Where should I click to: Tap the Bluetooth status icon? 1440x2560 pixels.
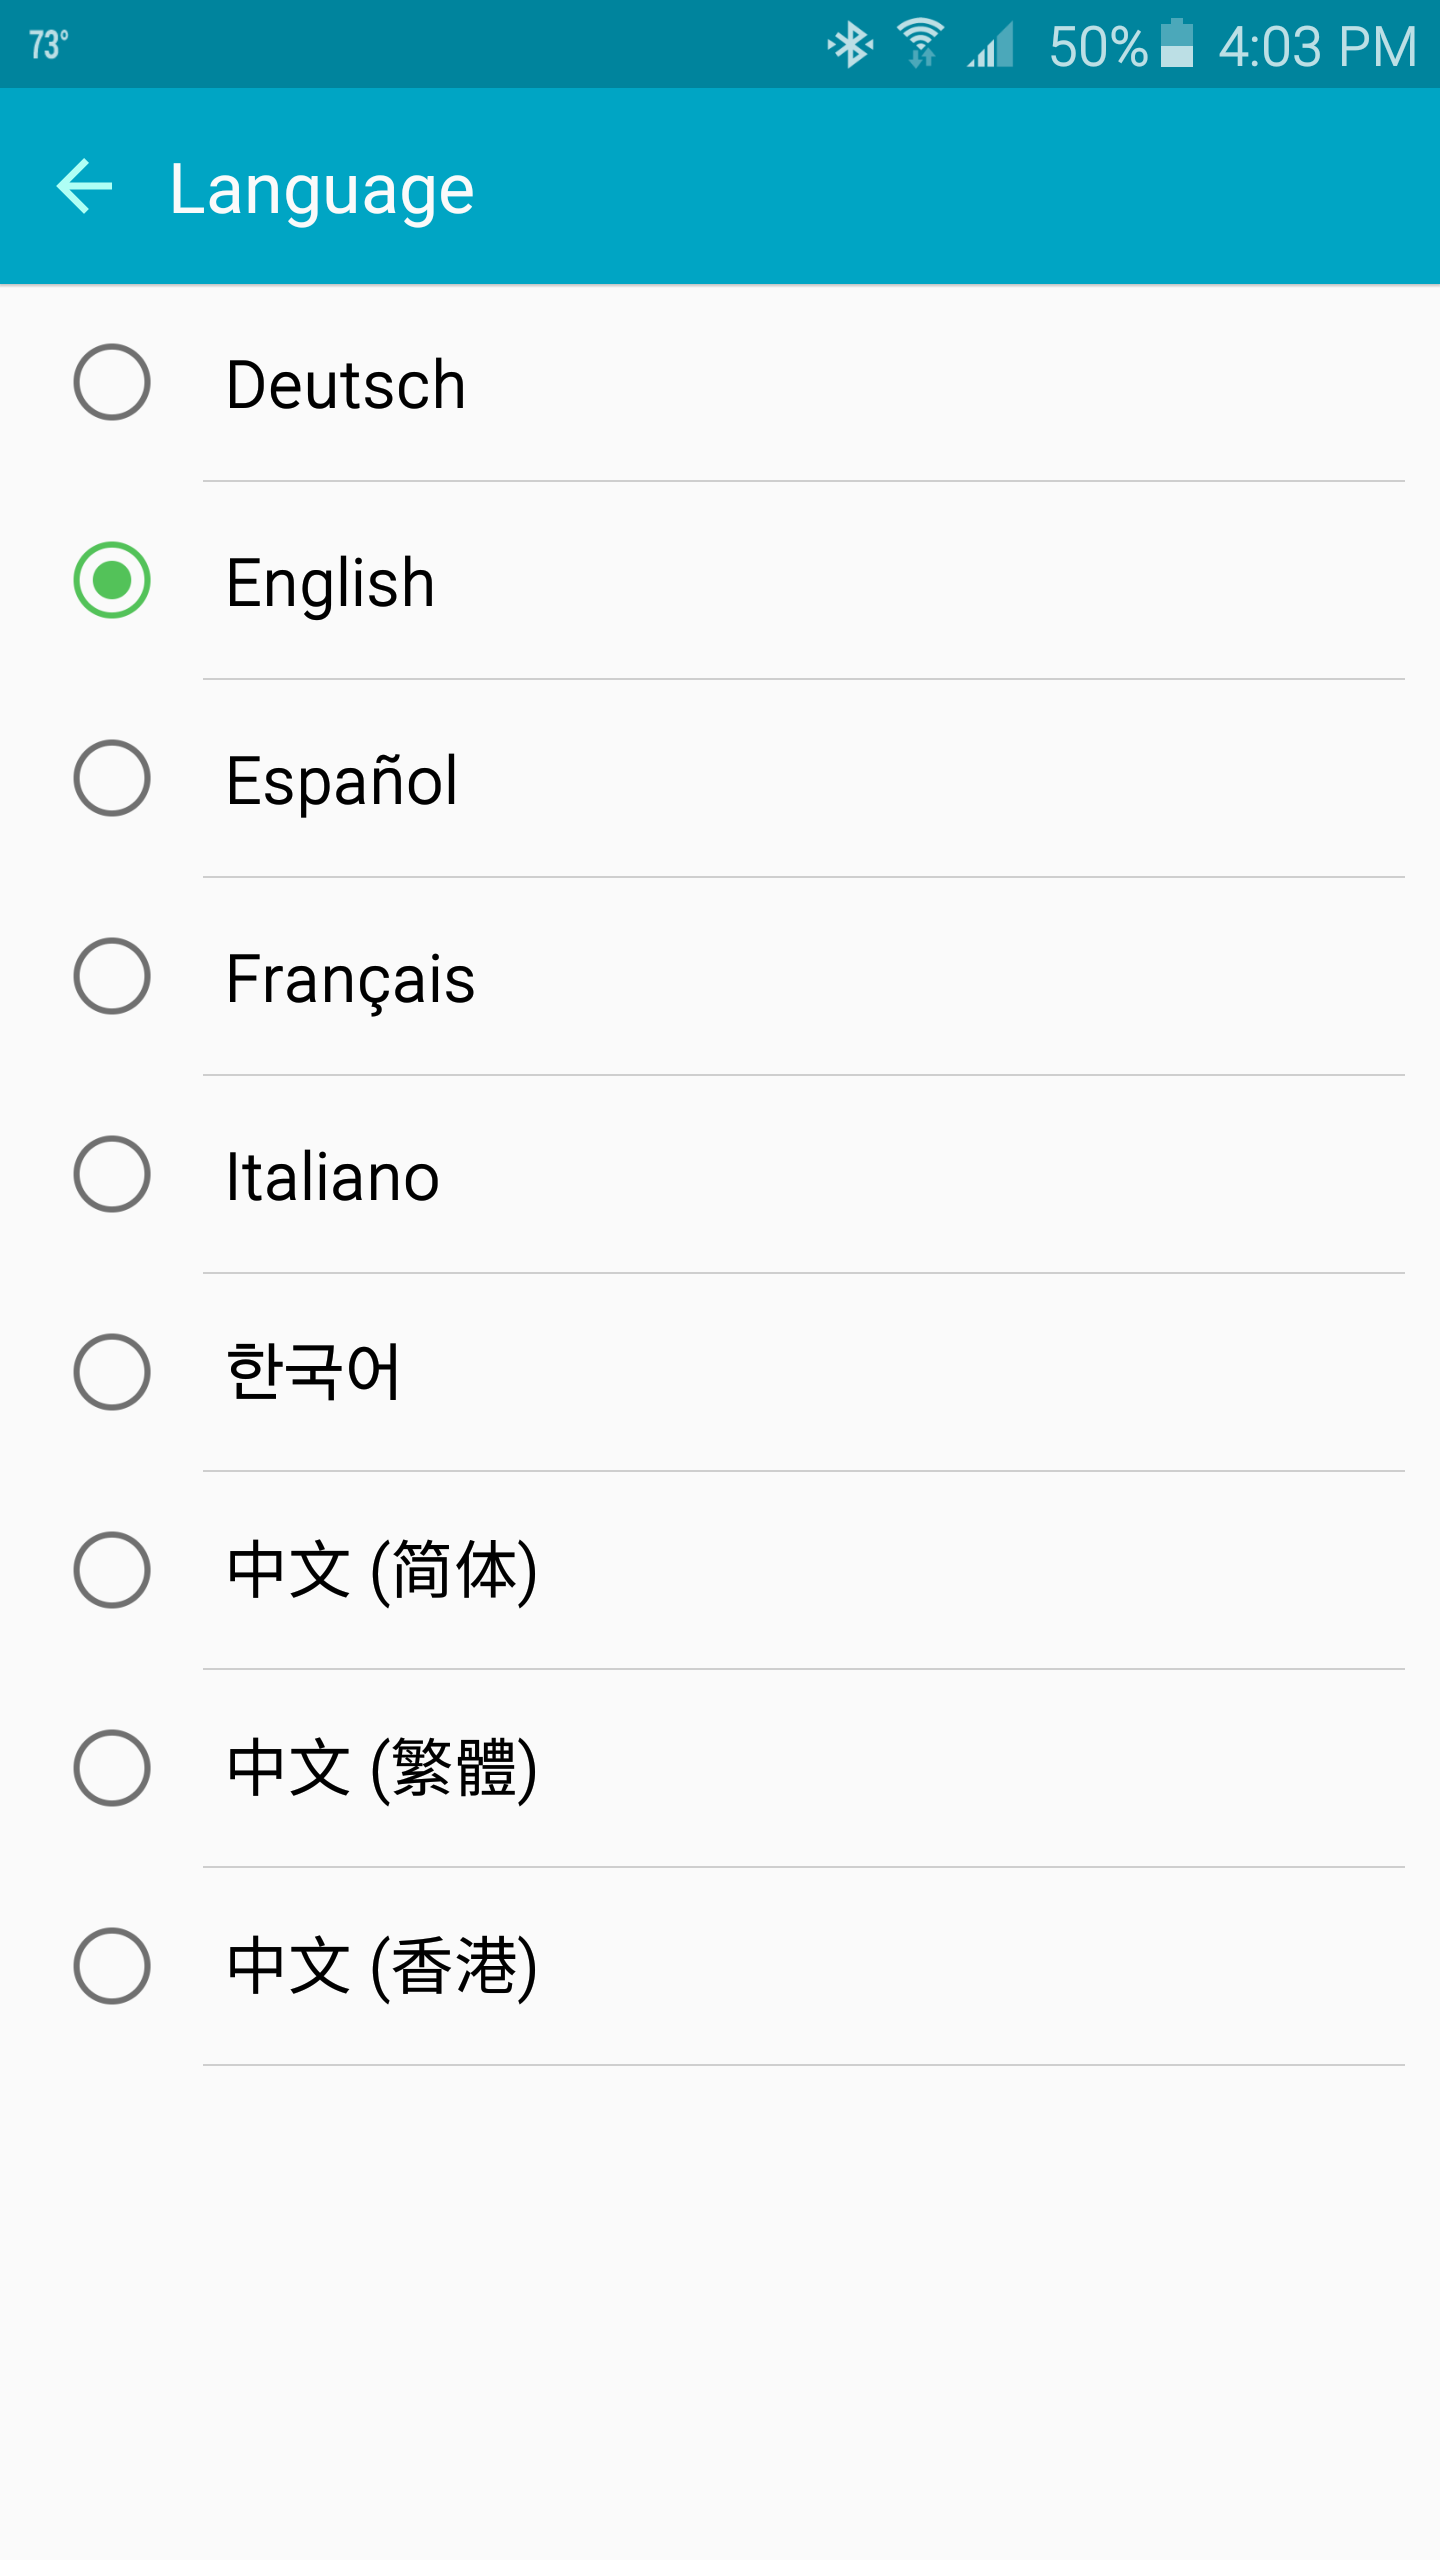(851, 45)
